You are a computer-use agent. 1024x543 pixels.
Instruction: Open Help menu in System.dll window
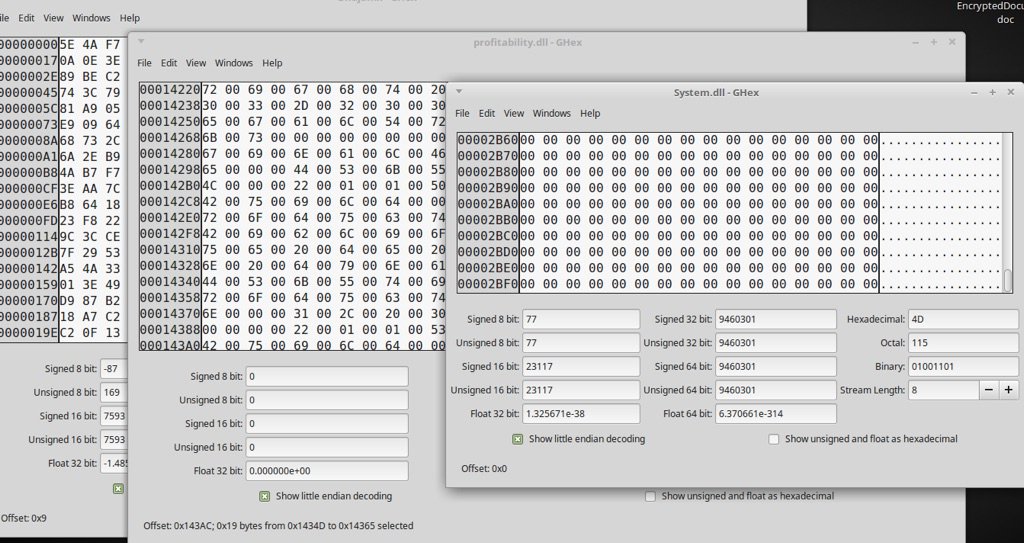tap(590, 113)
